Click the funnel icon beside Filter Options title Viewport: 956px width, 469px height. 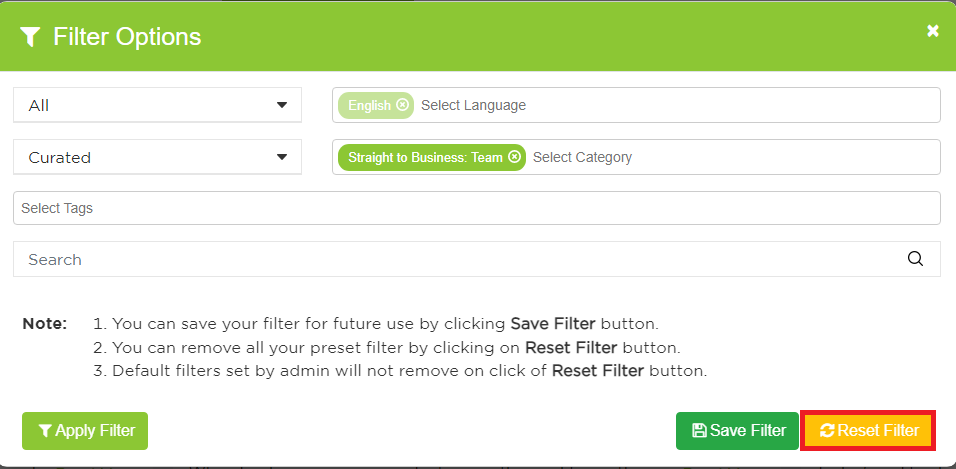(x=31, y=37)
